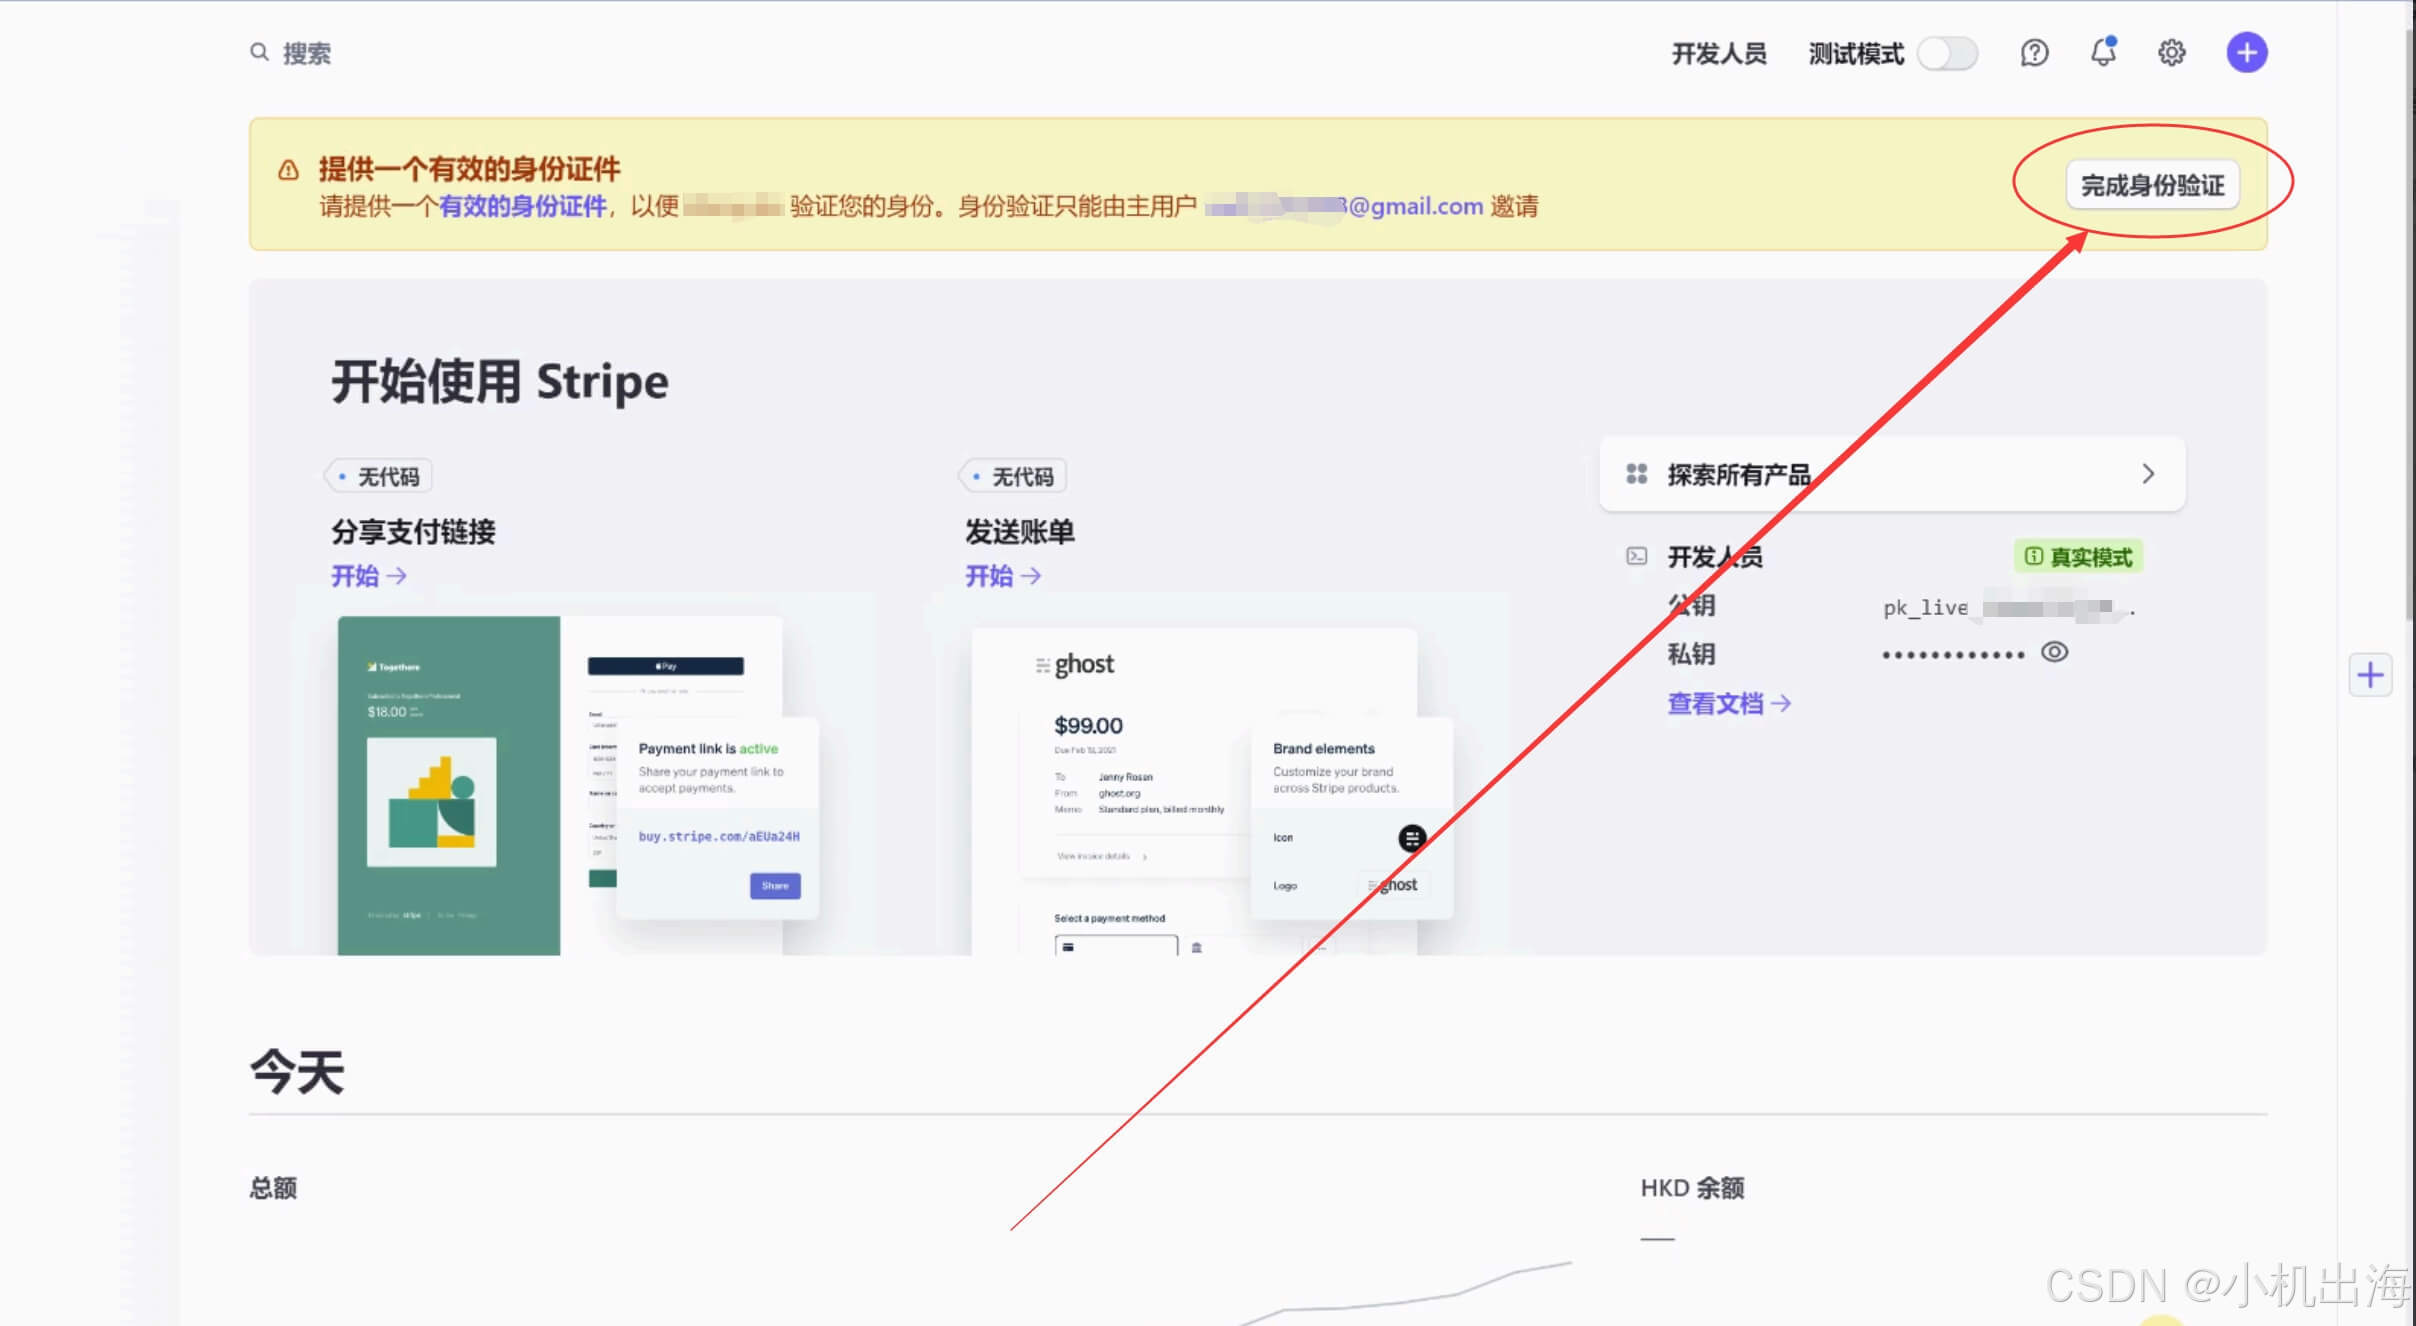Open the help question mark icon
Image resolution: width=2416 pixels, height=1326 pixels.
pos(2034,52)
